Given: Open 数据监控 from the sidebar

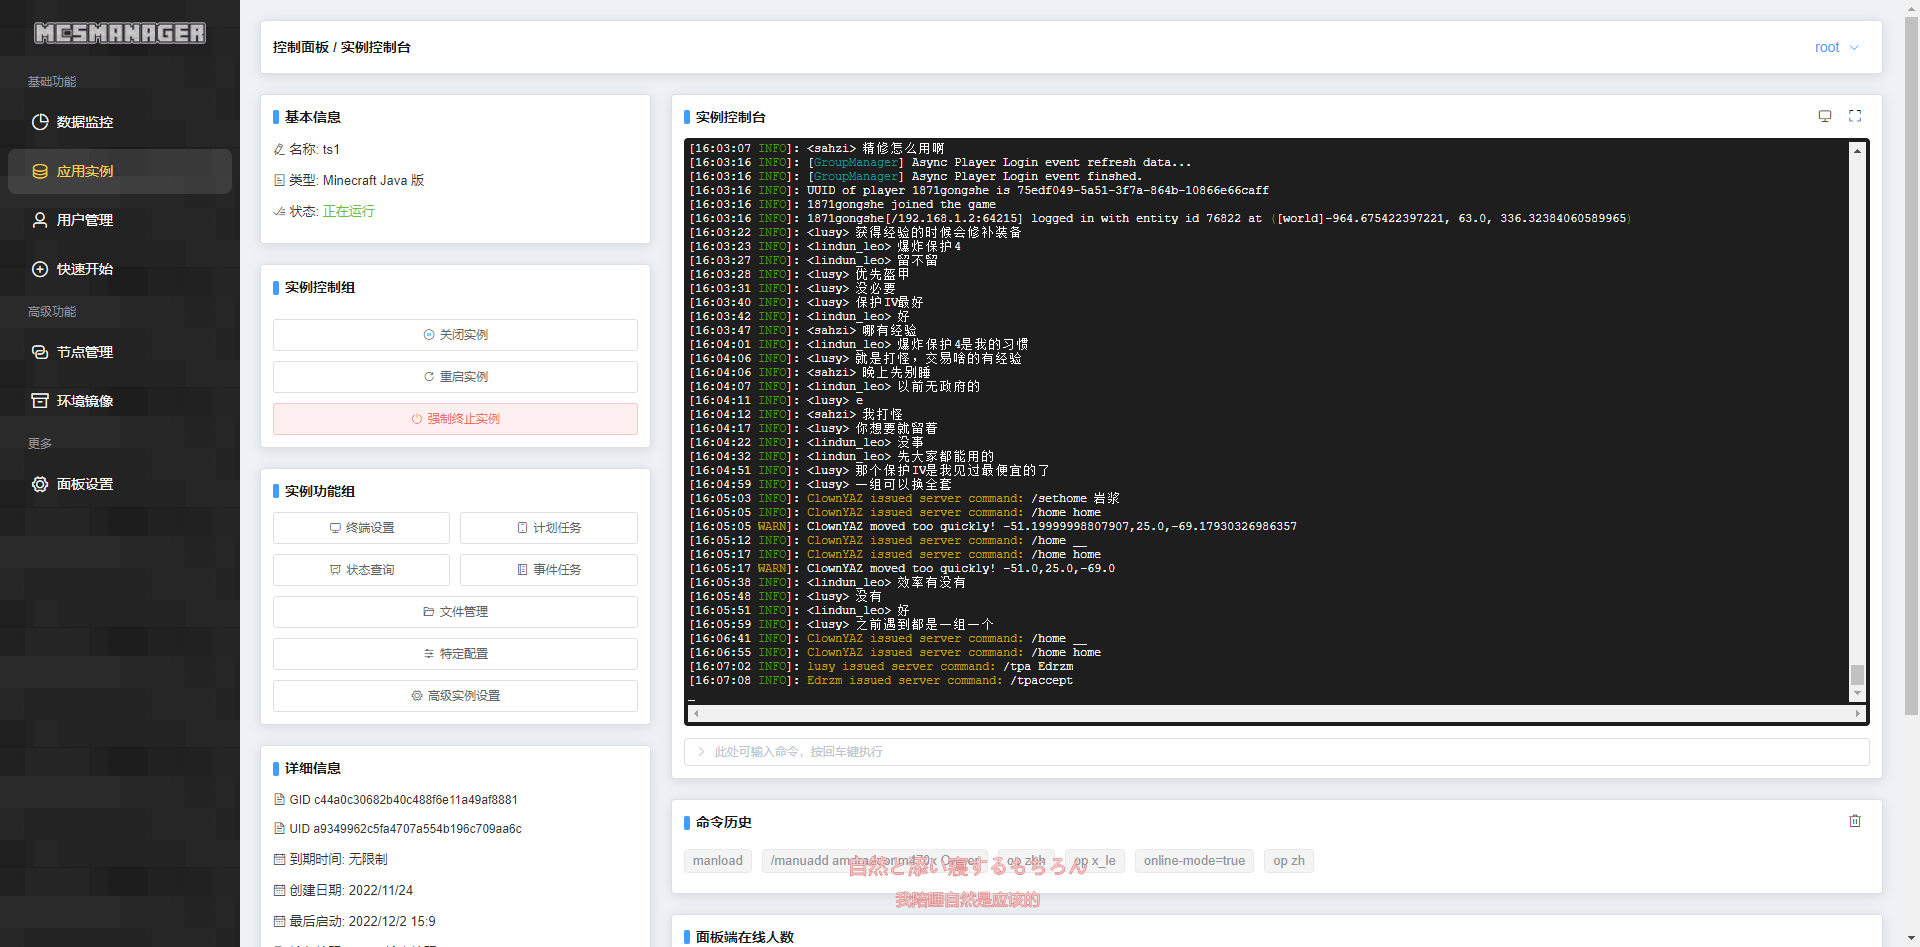Looking at the screenshot, I should point(85,122).
